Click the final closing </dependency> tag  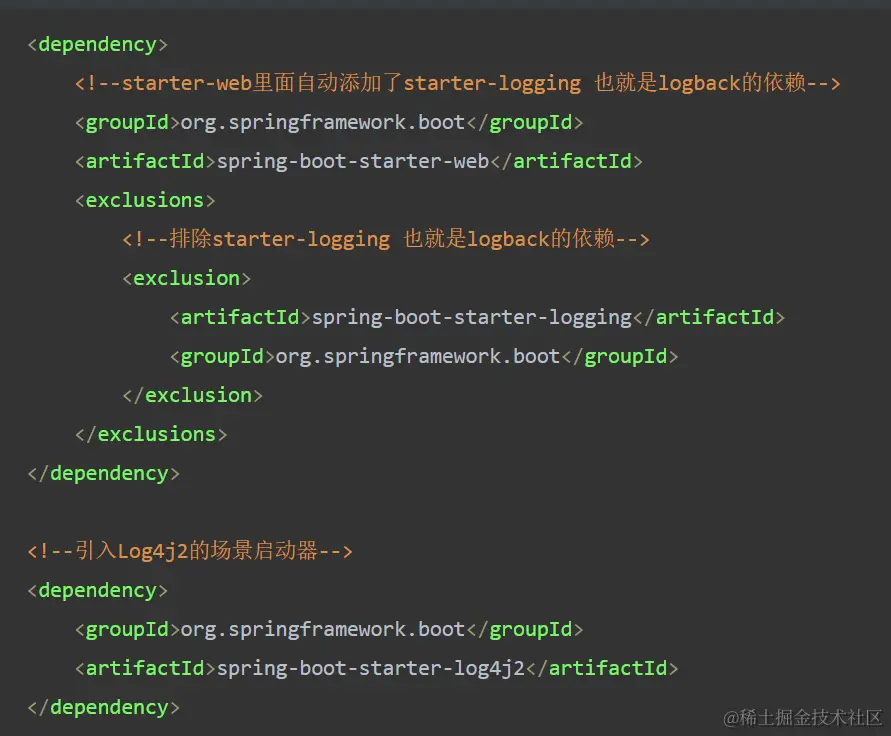103,708
